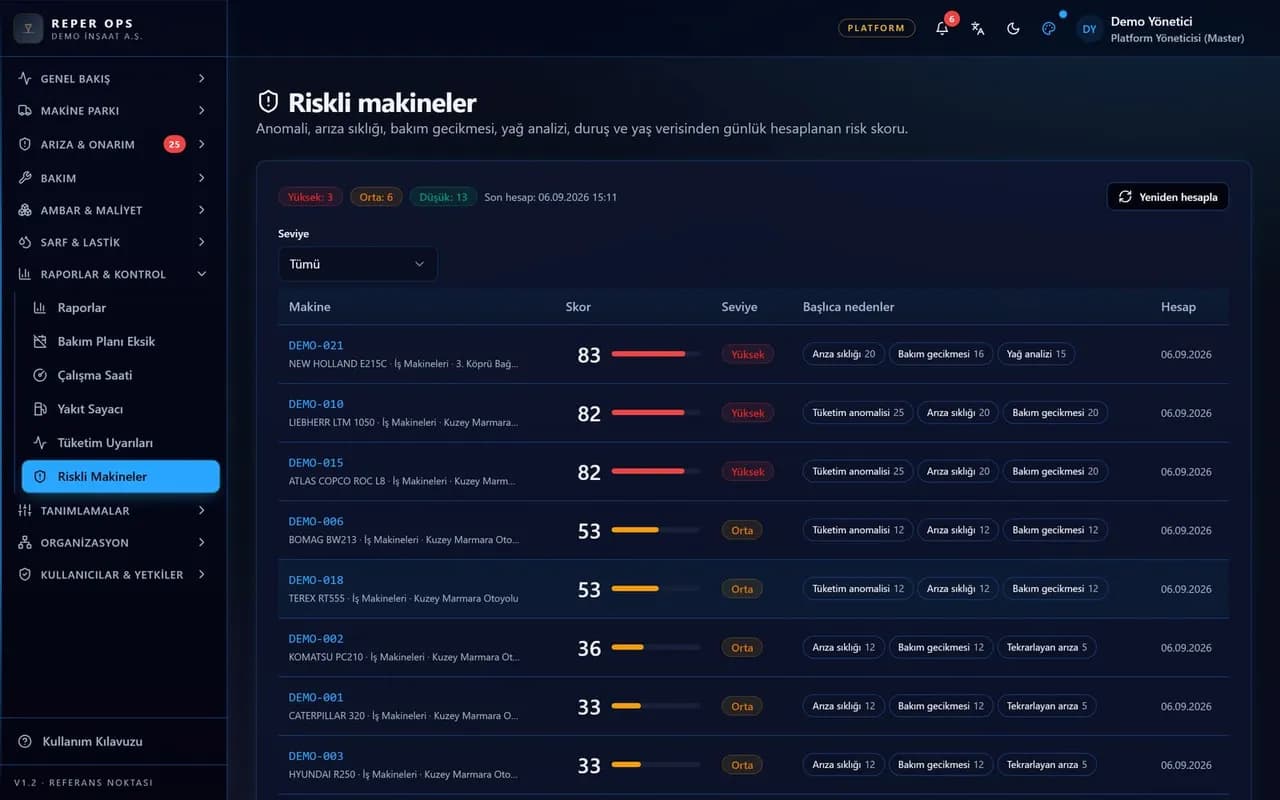Click the PLATFORM badge in header

coord(876,28)
